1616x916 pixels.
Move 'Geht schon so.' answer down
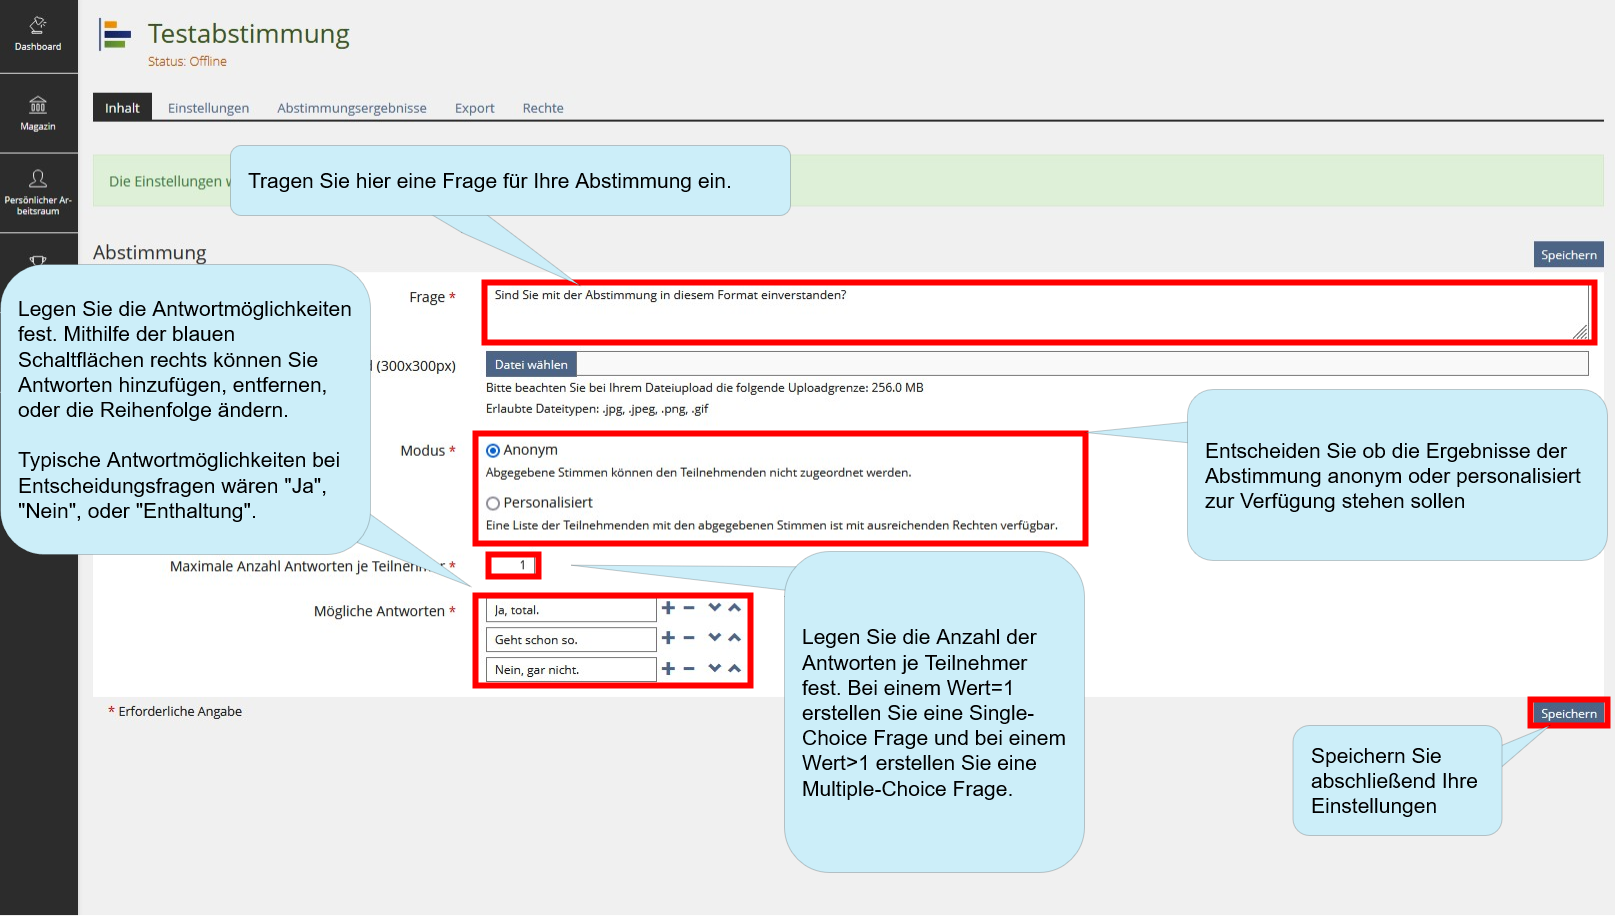(714, 638)
